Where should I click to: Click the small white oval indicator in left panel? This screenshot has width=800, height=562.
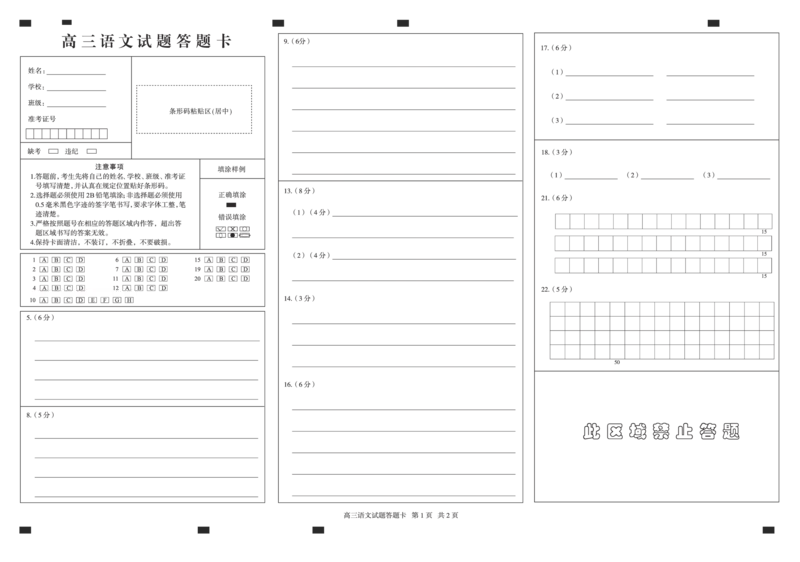click(244, 236)
